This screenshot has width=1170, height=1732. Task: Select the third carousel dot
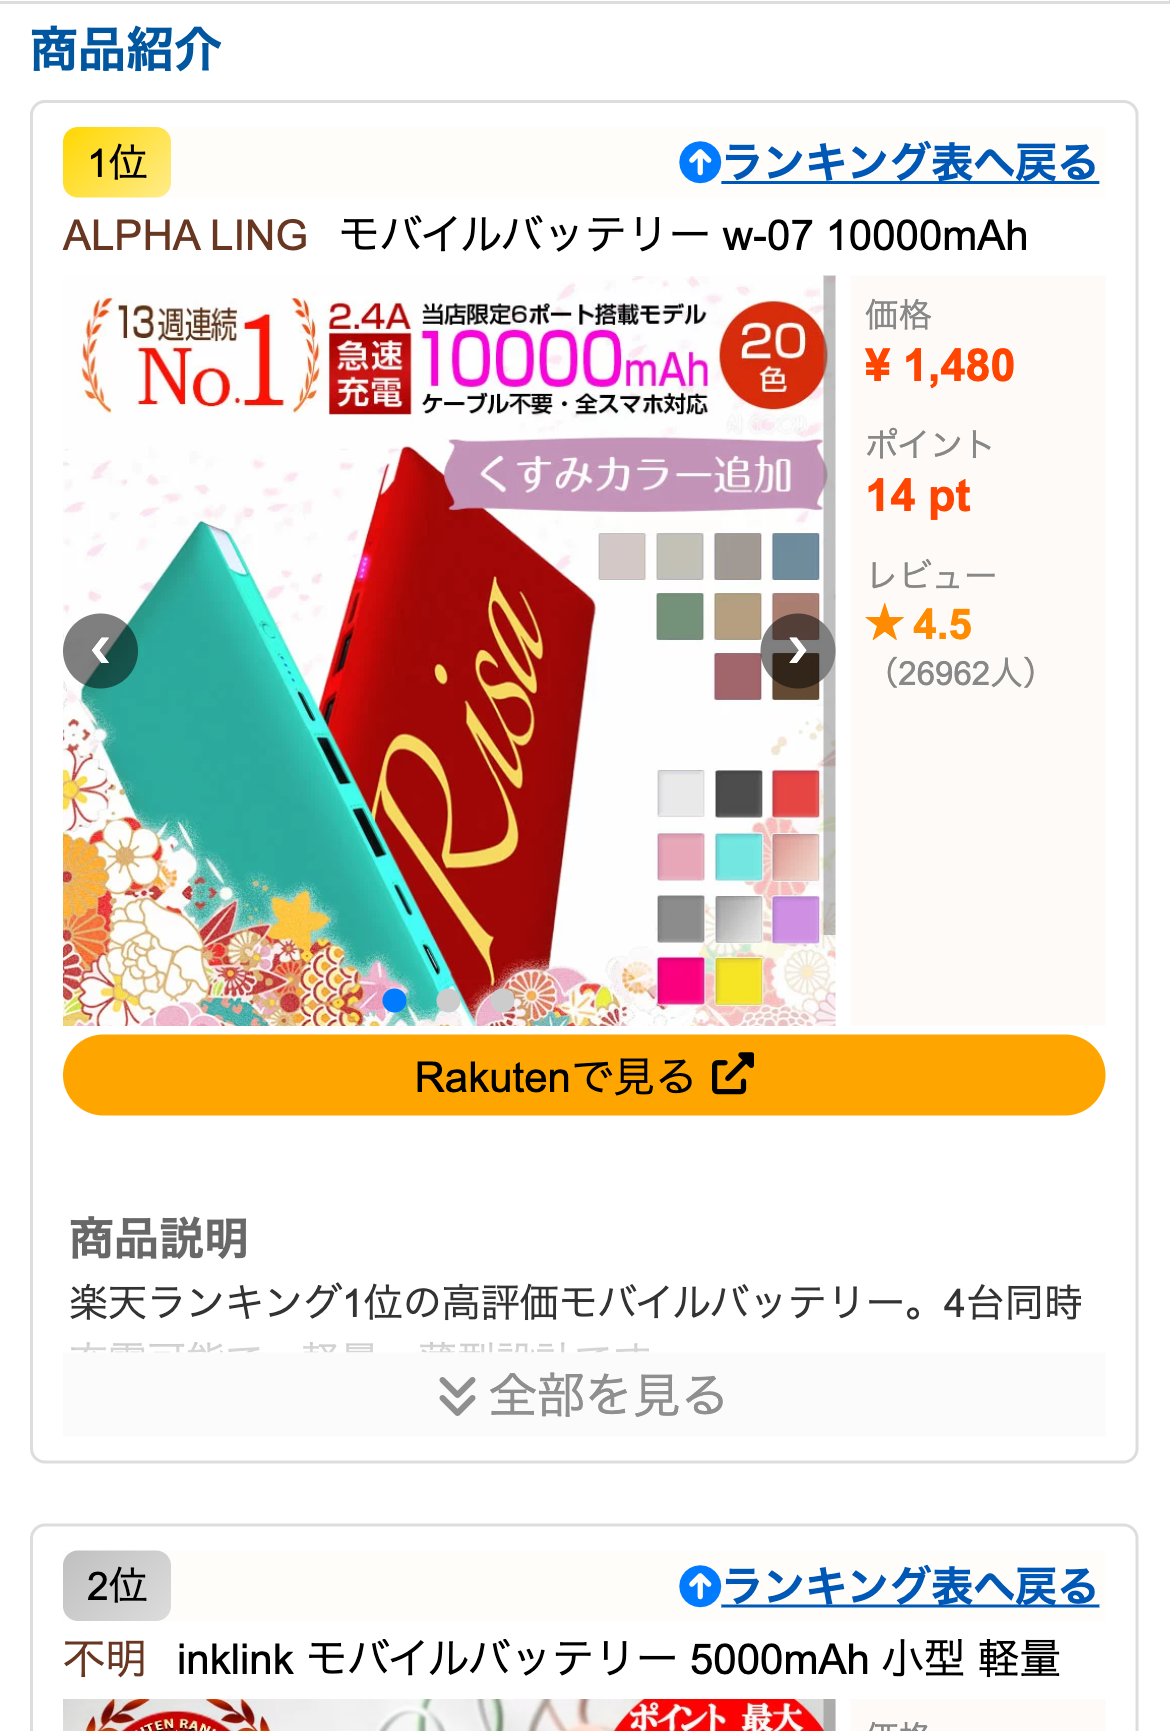502,999
